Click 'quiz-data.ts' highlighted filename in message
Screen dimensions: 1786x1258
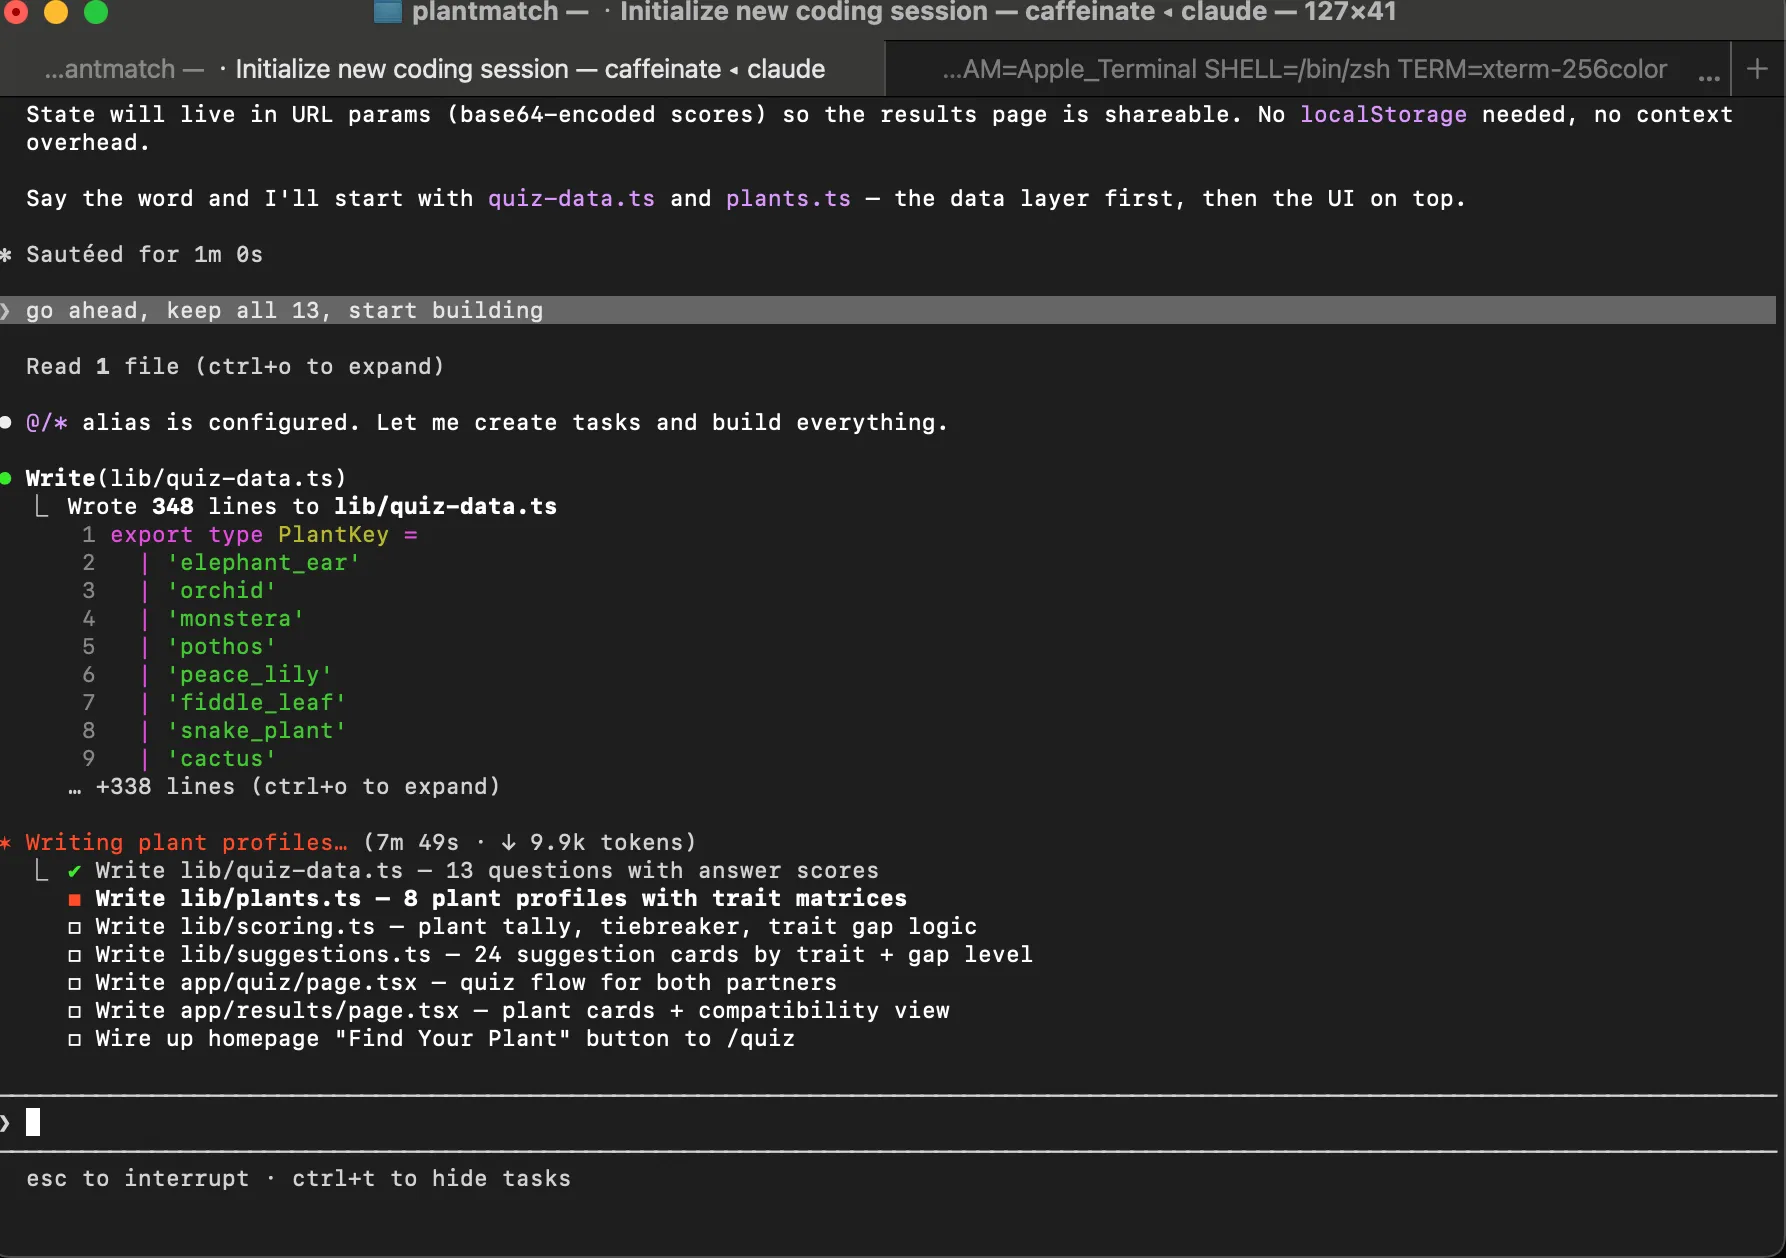[x=571, y=199]
